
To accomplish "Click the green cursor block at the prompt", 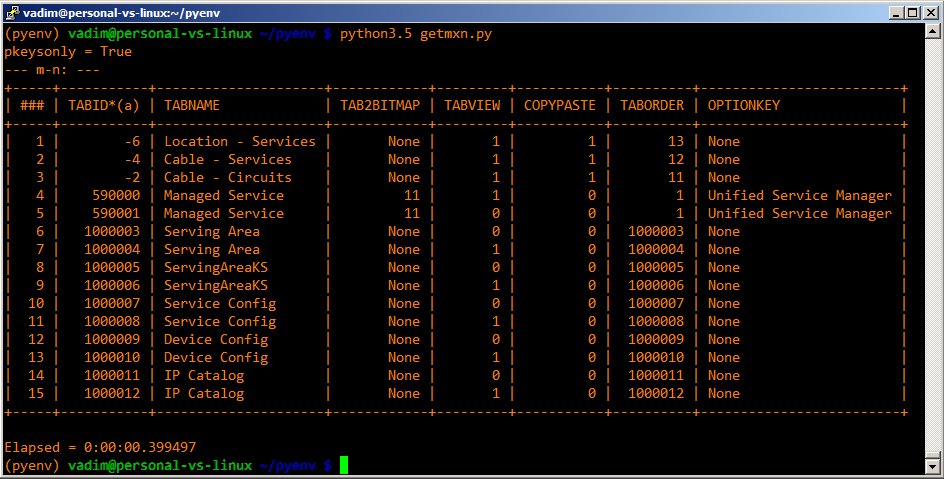I will (344, 465).
